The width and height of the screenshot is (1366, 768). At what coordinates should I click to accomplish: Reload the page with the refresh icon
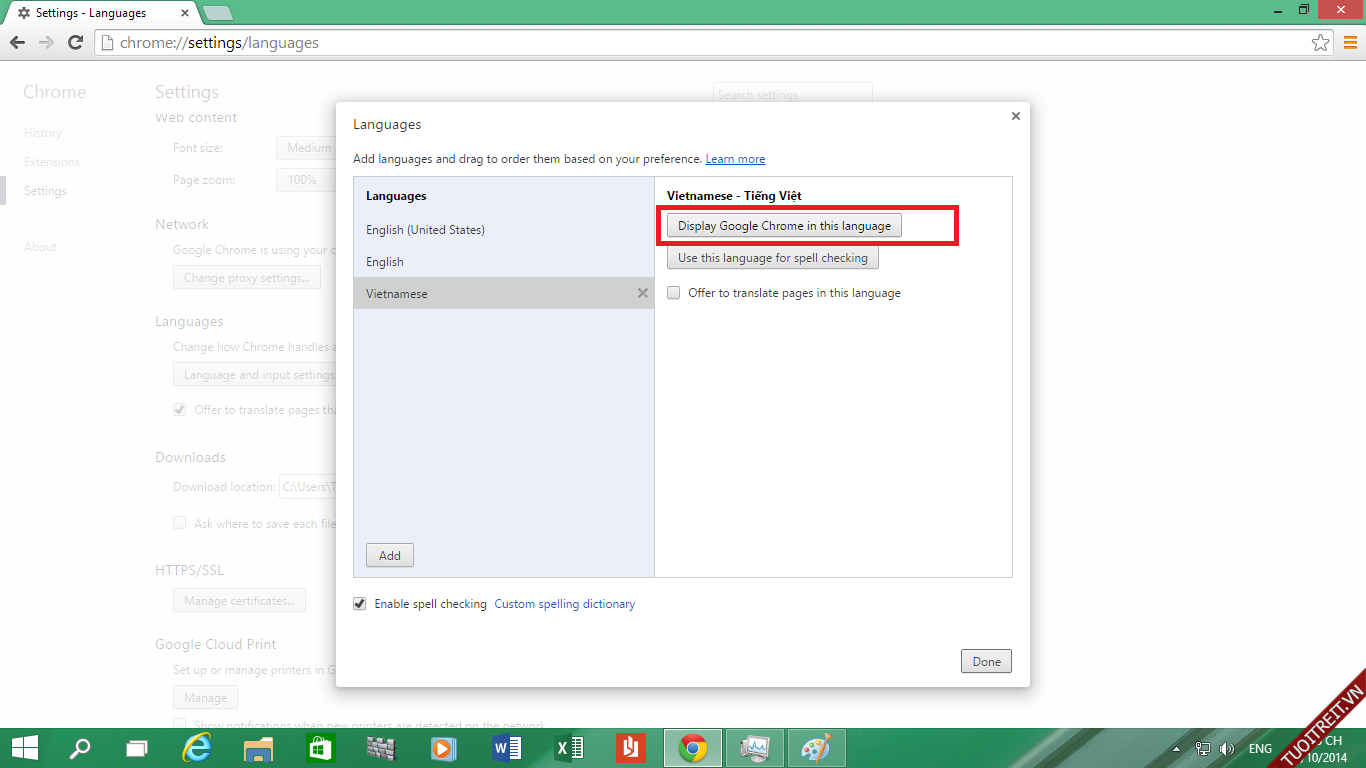[x=75, y=42]
